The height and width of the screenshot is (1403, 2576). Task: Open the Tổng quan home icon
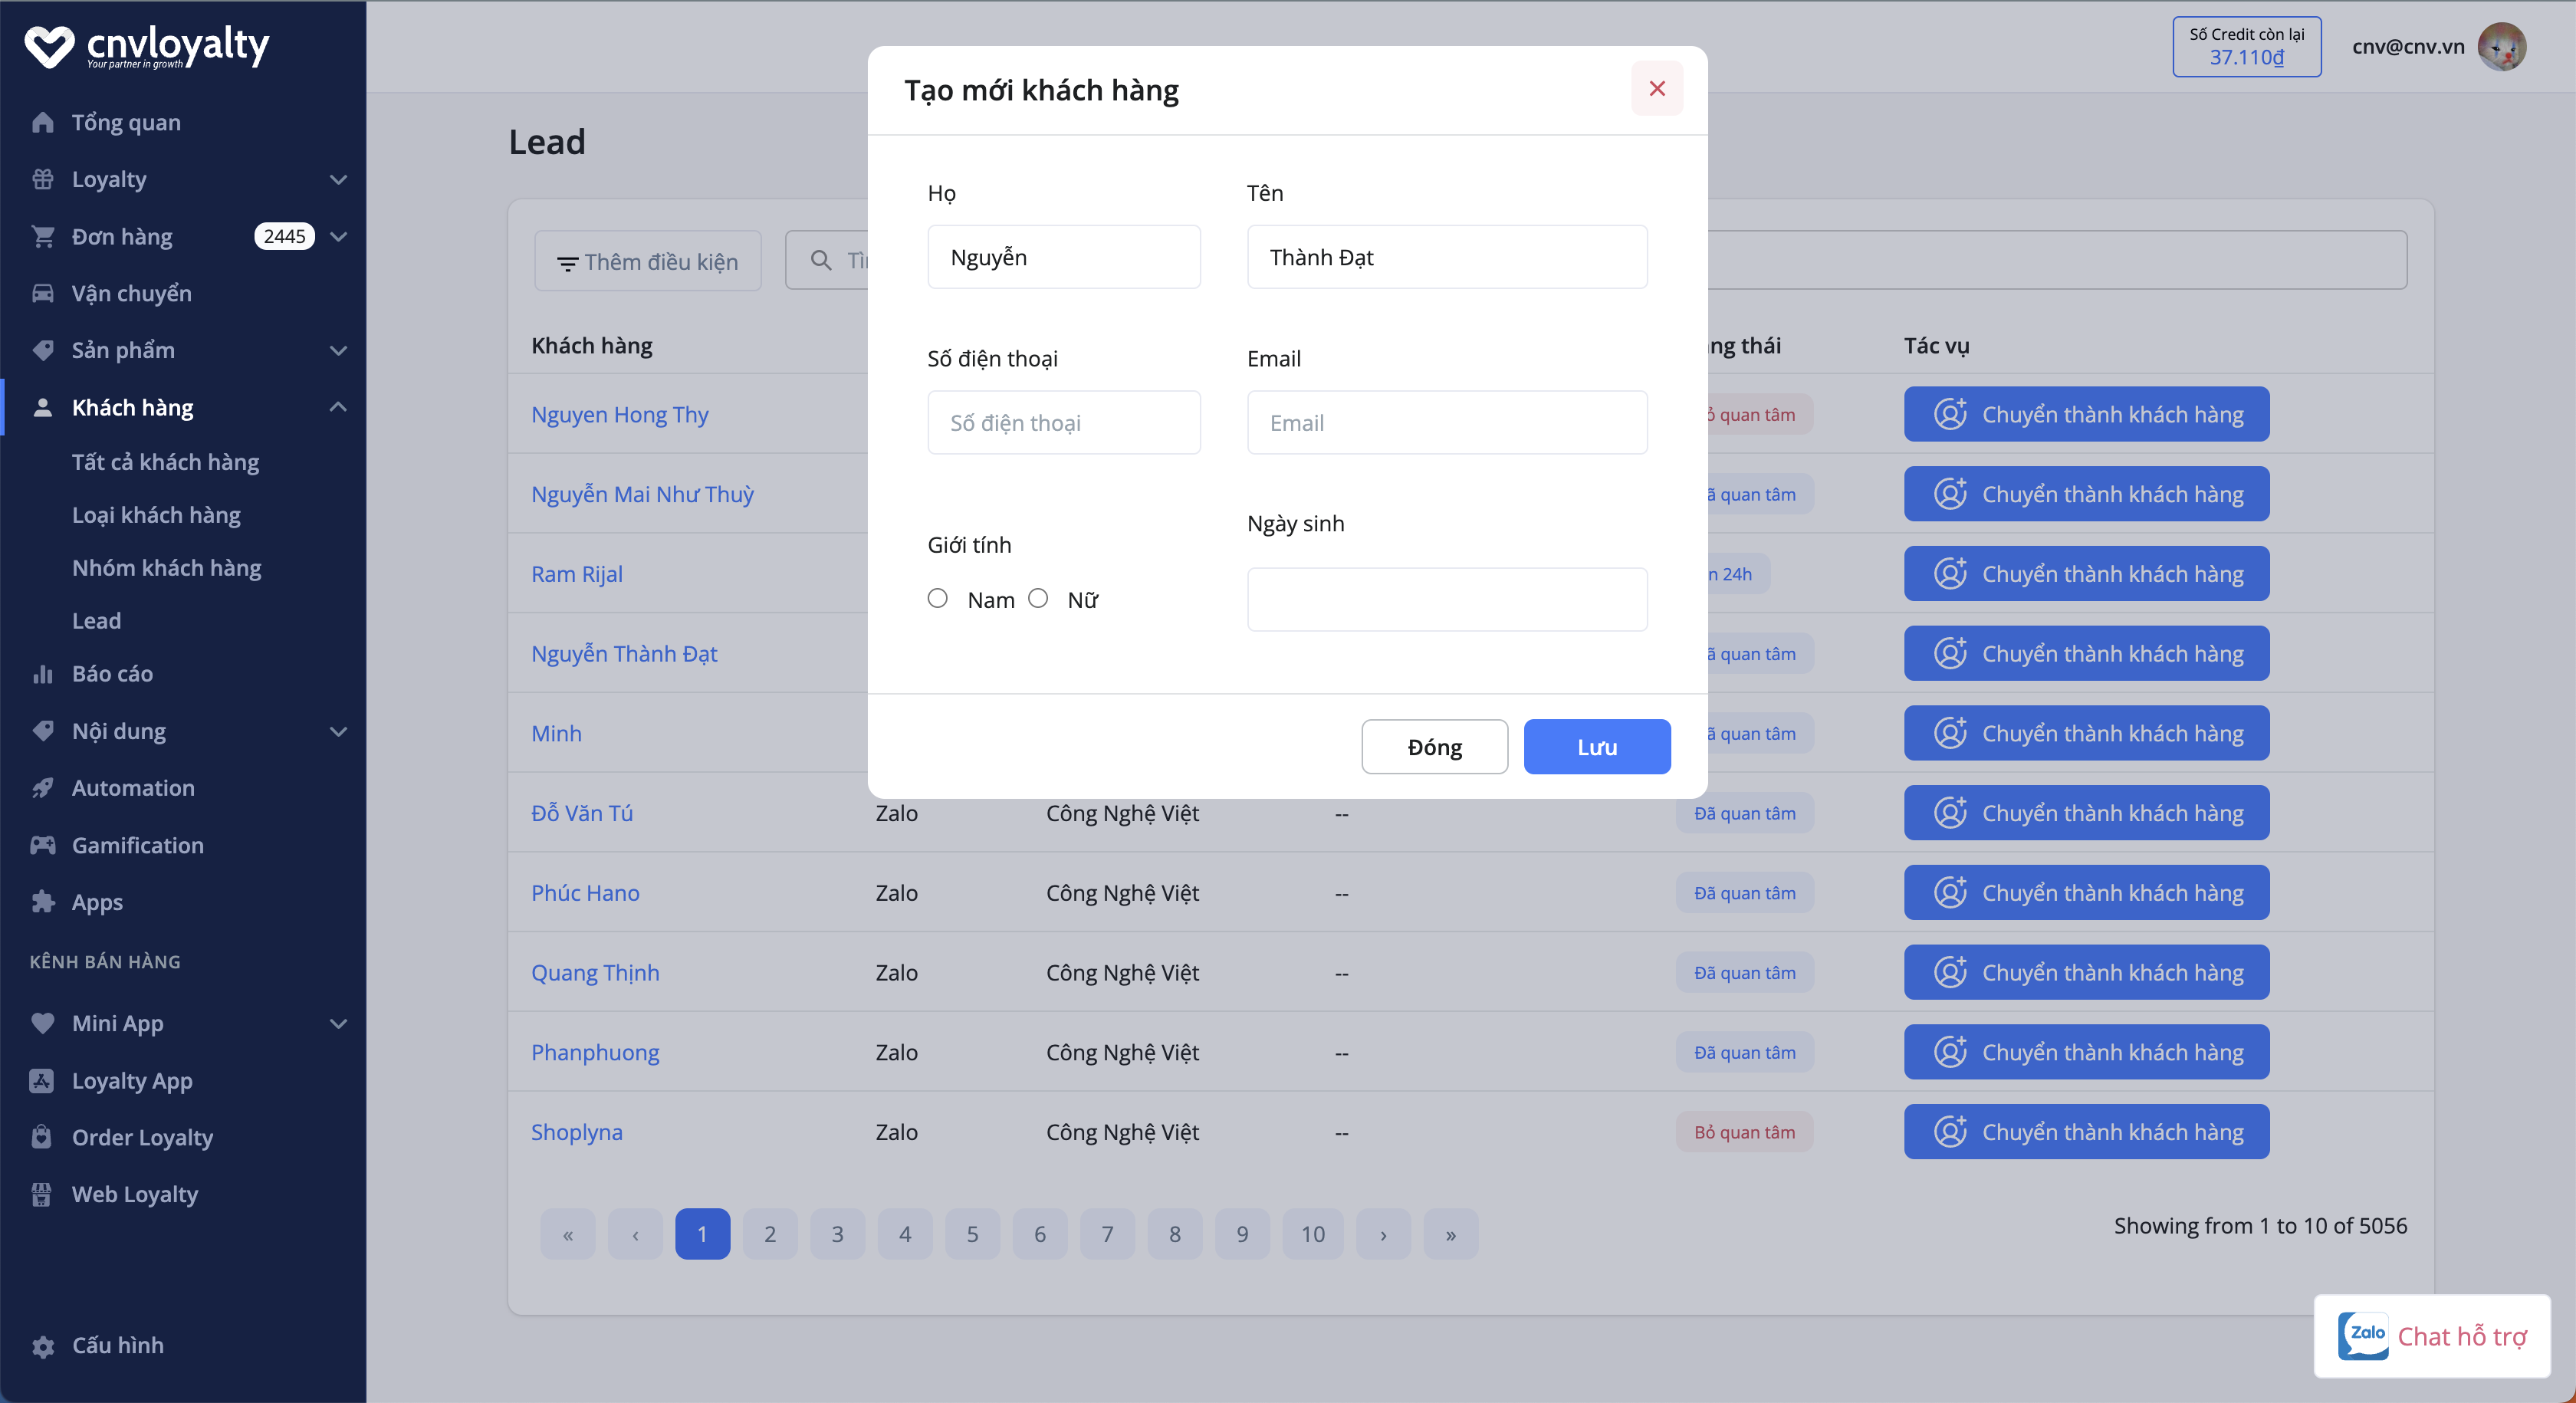pyautogui.click(x=42, y=122)
